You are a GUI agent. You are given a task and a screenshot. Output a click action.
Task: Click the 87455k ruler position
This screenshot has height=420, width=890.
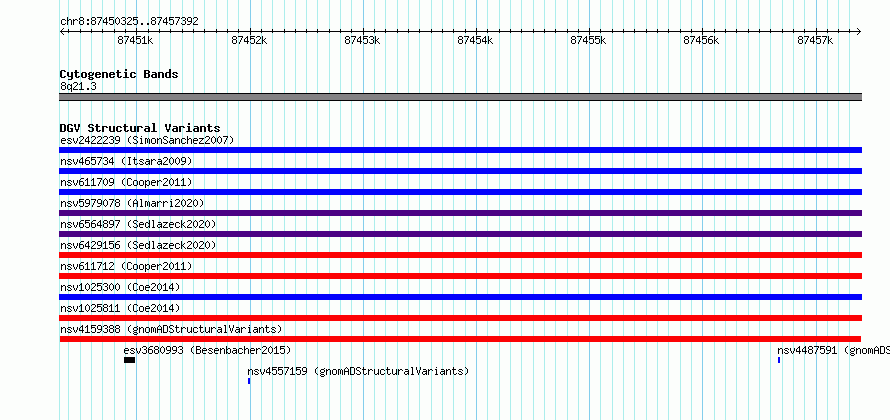pos(589,40)
